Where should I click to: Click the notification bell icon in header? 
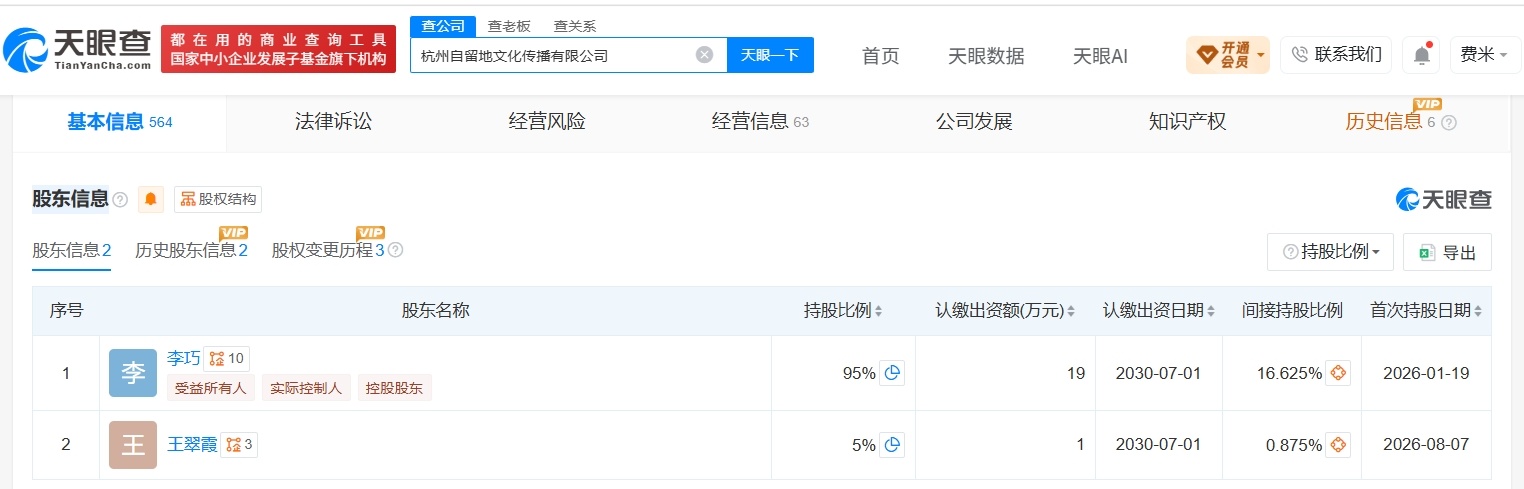[x=1420, y=55]
